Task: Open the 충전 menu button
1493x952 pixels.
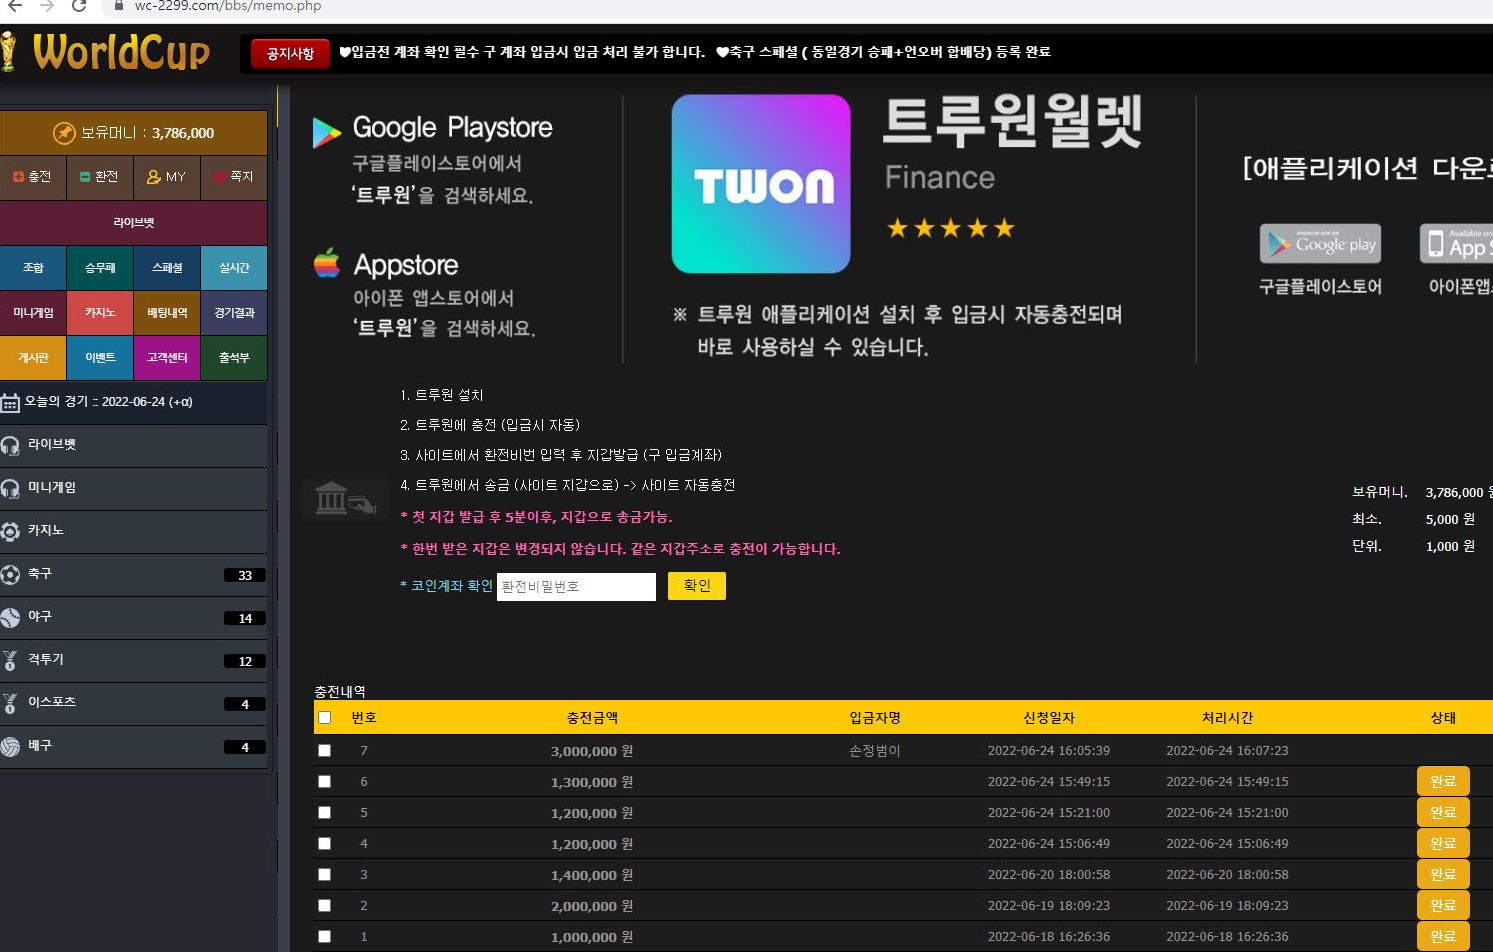Action: pyautogui.click(x=33, y=177)
